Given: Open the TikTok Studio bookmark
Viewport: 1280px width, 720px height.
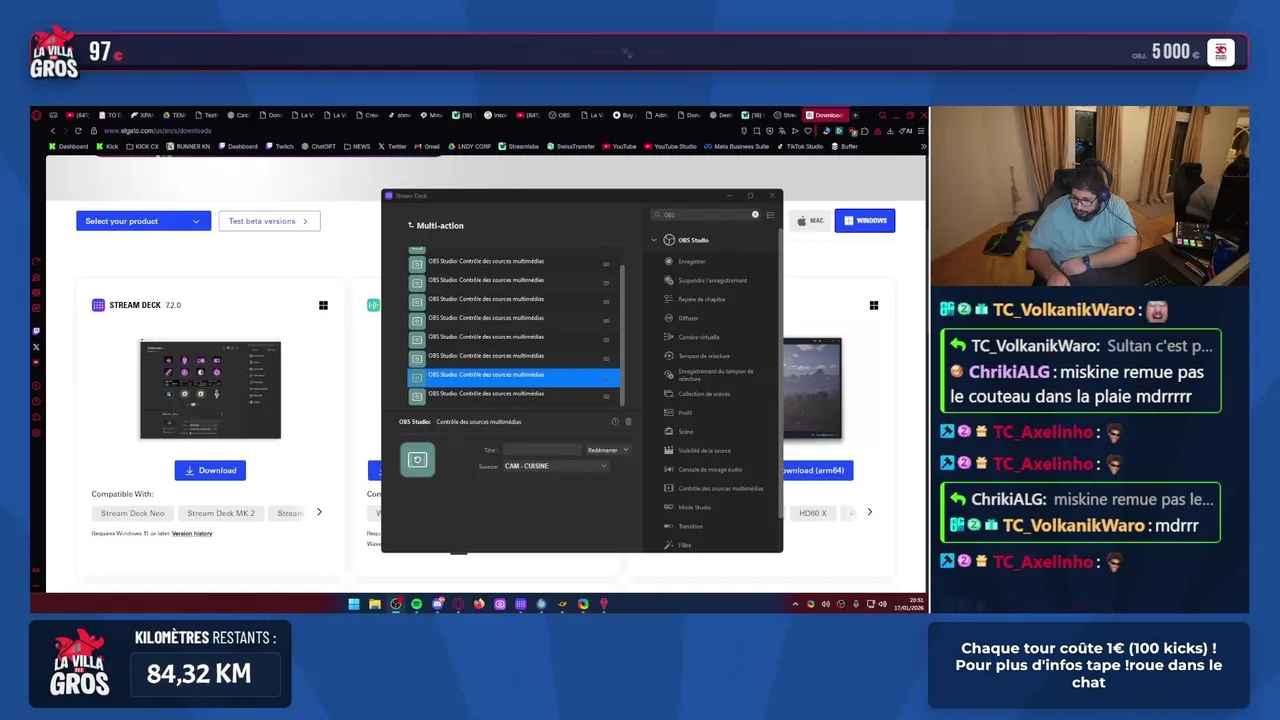Looking at the screenshot, I should (800, 147).
